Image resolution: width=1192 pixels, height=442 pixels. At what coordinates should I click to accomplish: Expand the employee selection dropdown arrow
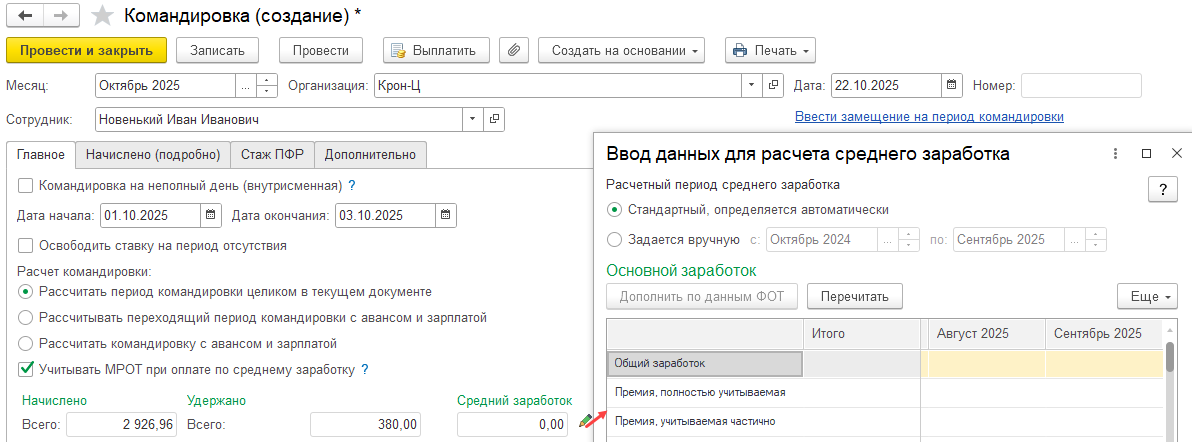(x=473, y=120)
